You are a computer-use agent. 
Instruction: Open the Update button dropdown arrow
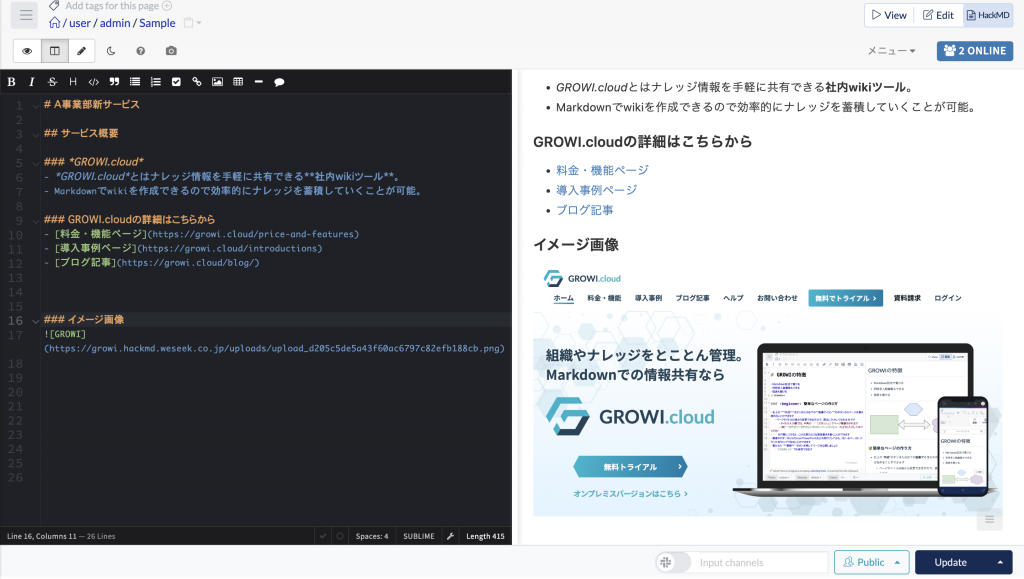coord(1000,563)
